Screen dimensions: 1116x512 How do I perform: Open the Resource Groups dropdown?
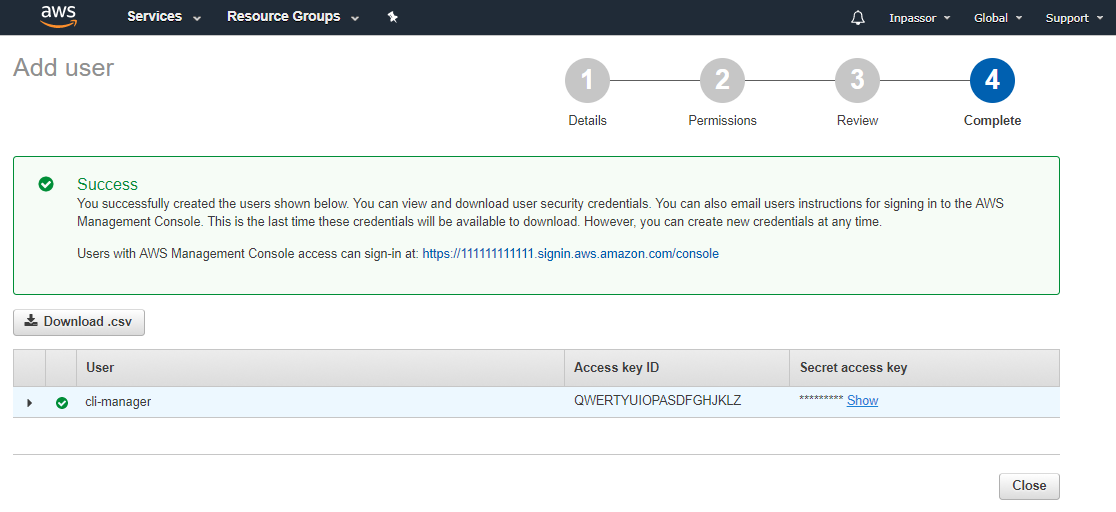pyautogui.click(x=293, y=17)
